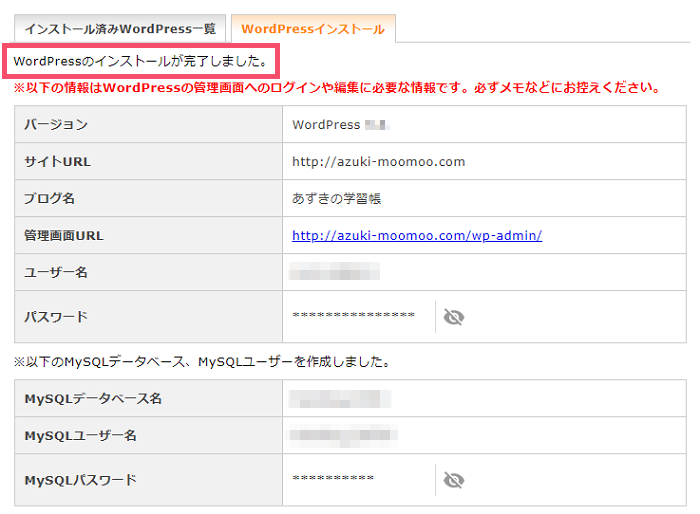Click the MySQLデータベース created notice text
700x514 pixels.
tap(202, 362)
